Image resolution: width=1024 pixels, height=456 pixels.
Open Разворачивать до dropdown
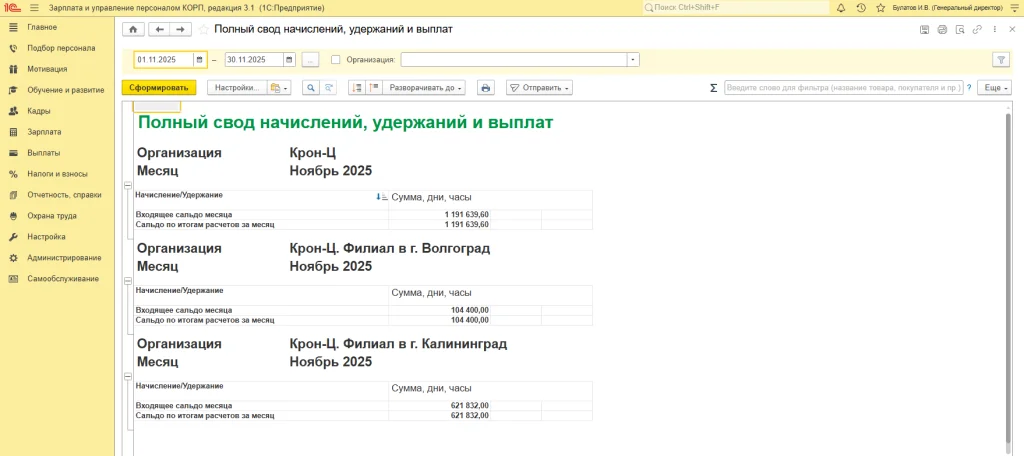click(424, 88)
